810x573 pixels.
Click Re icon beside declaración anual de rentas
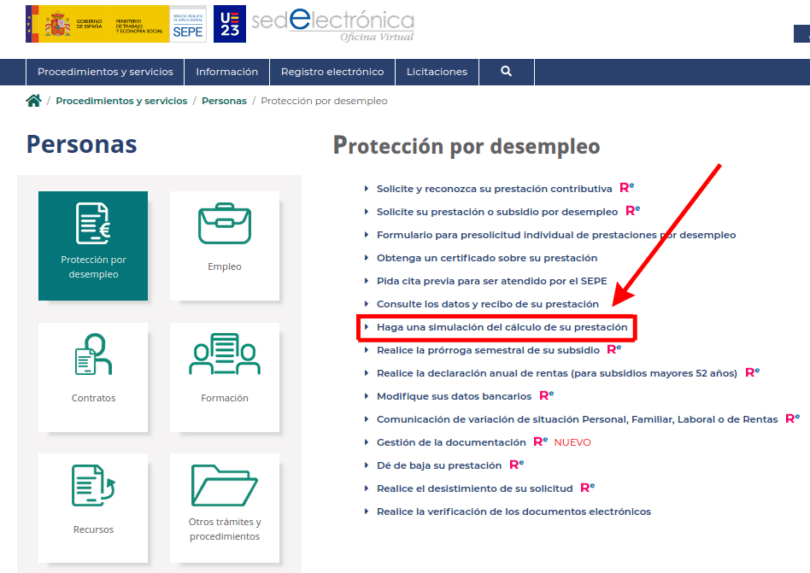point(752,372)
